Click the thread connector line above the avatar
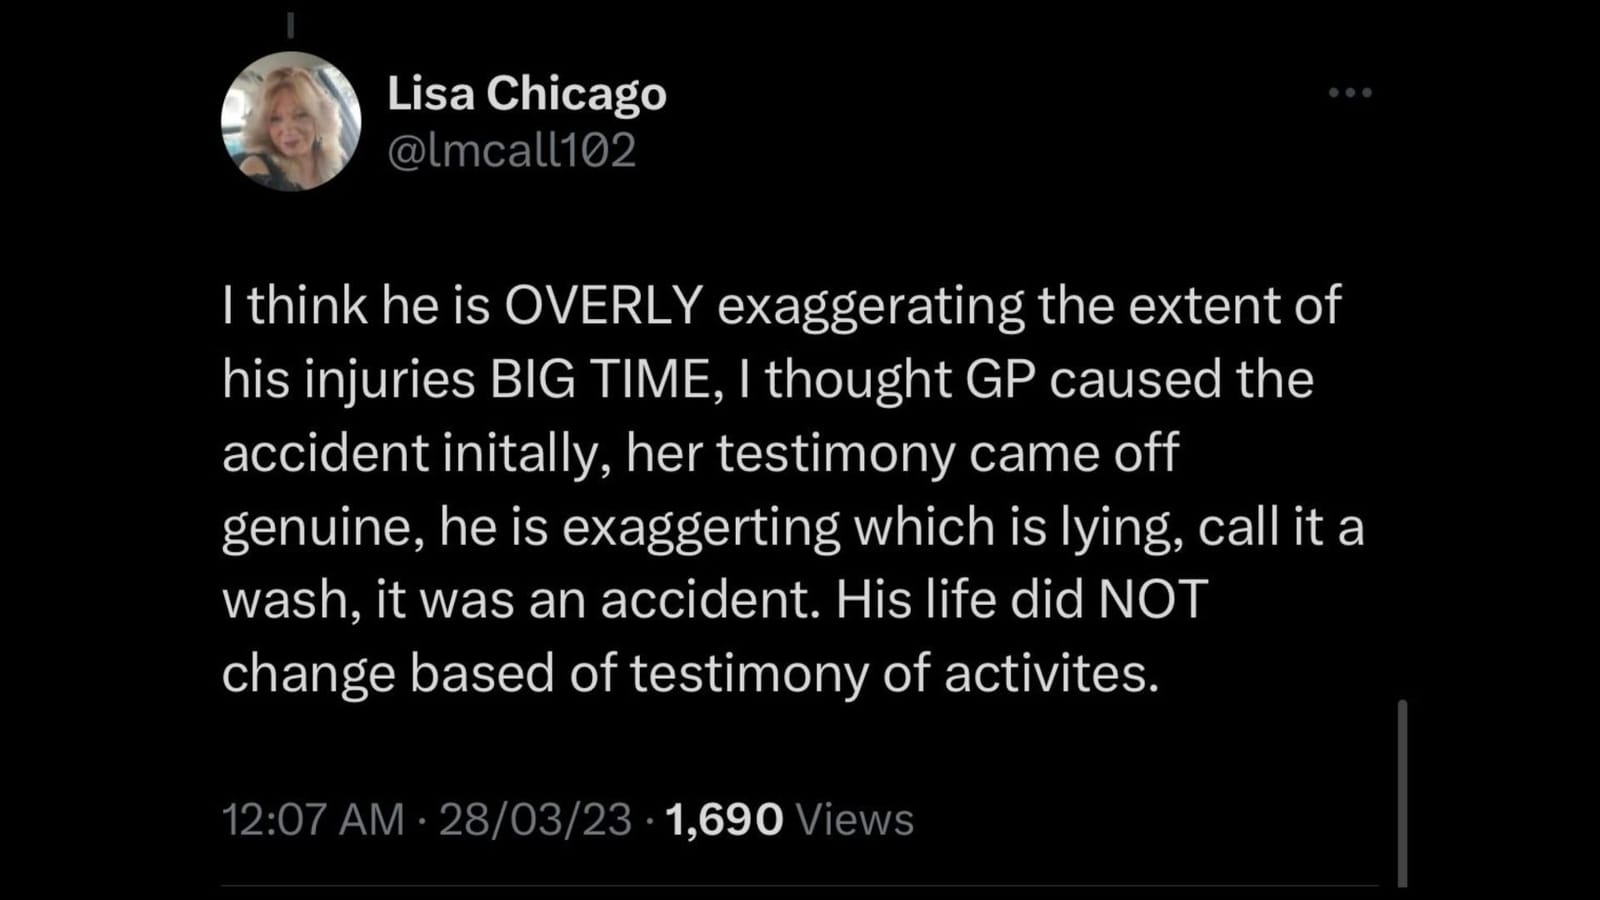 click(291, 25)
